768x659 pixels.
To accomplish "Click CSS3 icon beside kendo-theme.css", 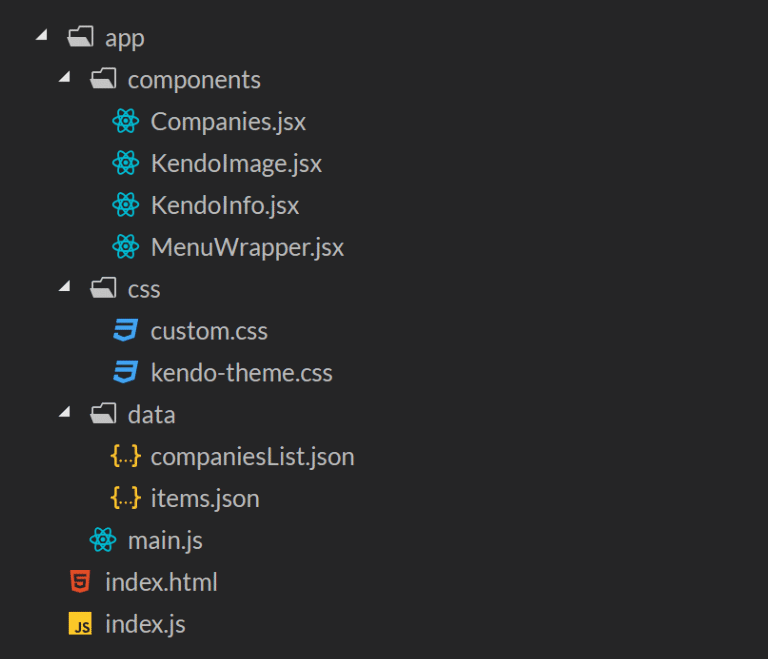I will point(126,372).
